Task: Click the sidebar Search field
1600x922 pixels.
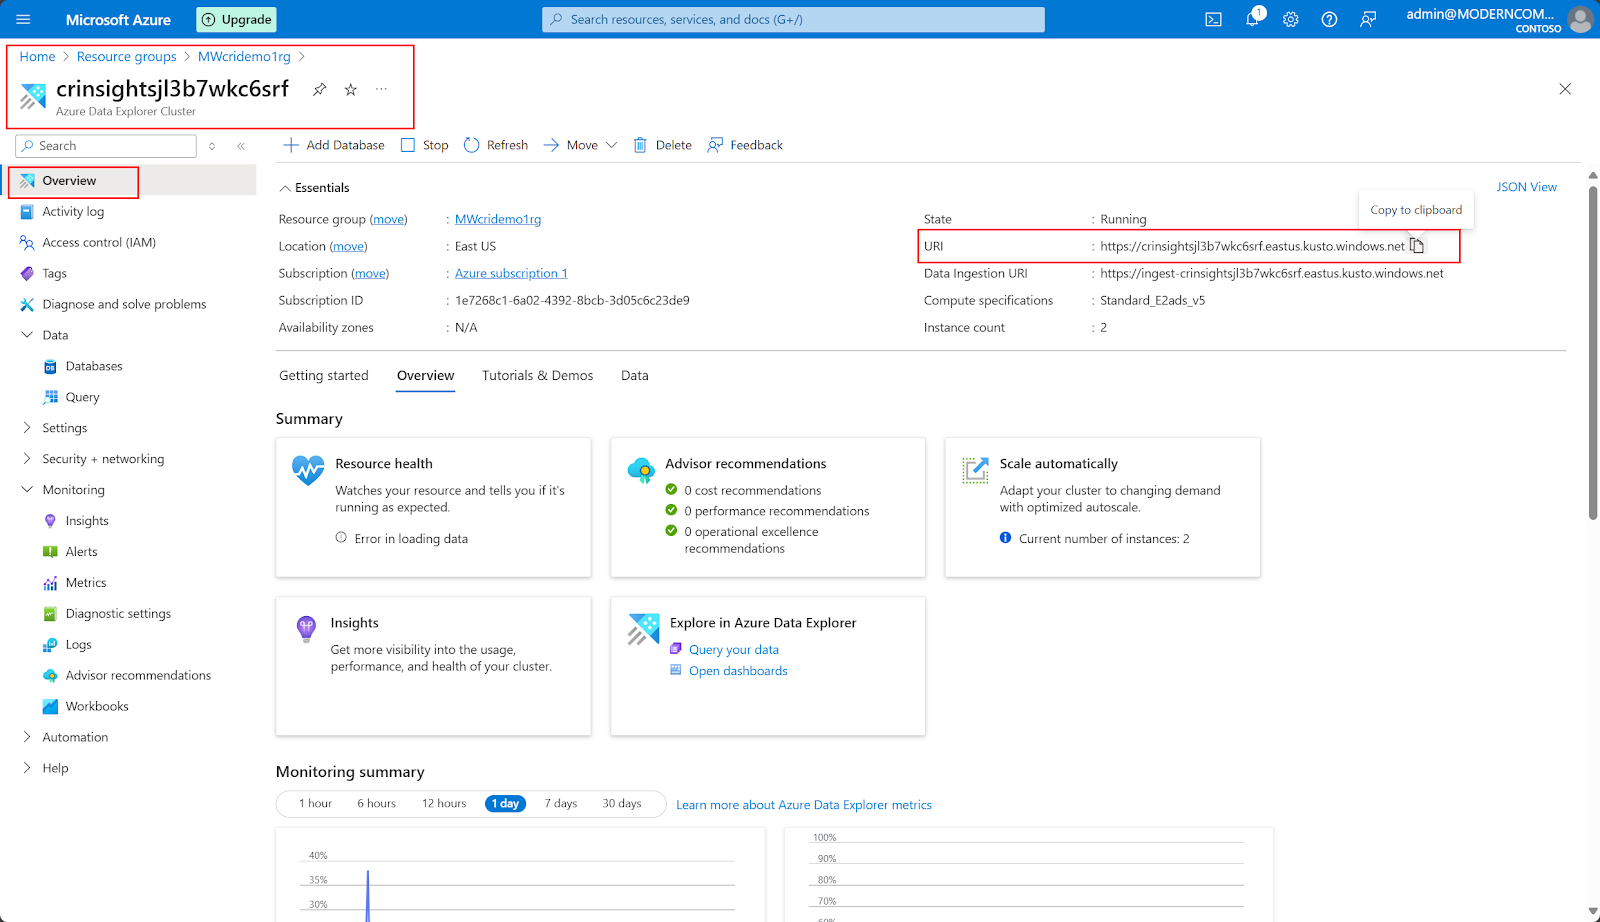Action: point(106,146)
